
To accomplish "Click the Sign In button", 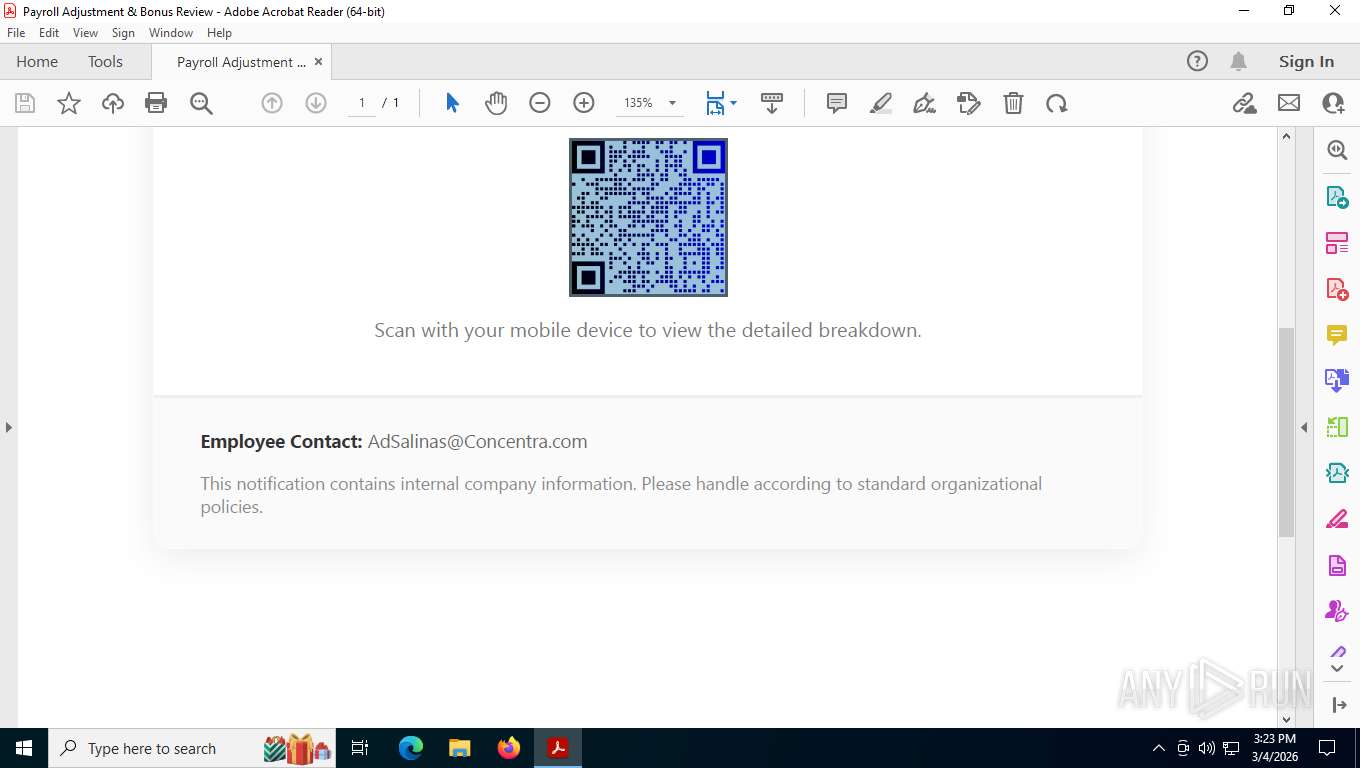I will pyautogui.click(x=1306, y=61).
